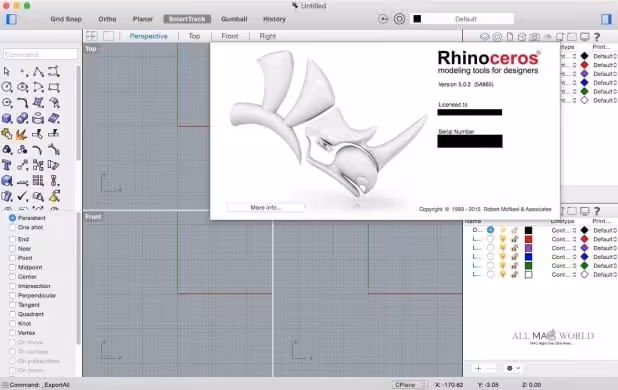This screenshot has height=390, width=618.
Task: Open the CPlane dropdown in status bar
Action: pyautogui.click(x=410, y=385)
